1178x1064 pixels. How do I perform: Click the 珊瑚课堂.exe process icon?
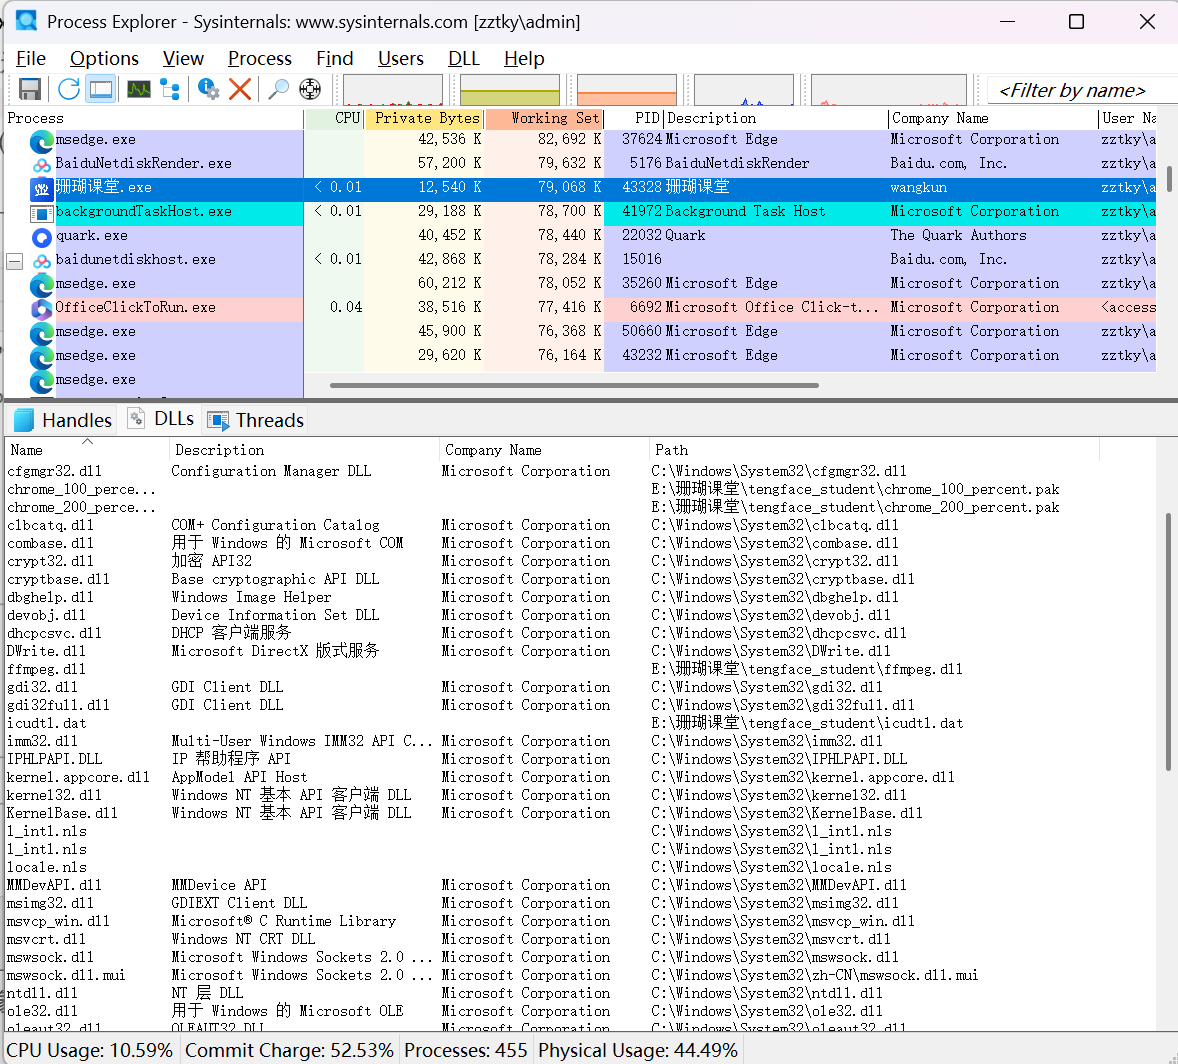pyautogui.click(x=42, y=189)
